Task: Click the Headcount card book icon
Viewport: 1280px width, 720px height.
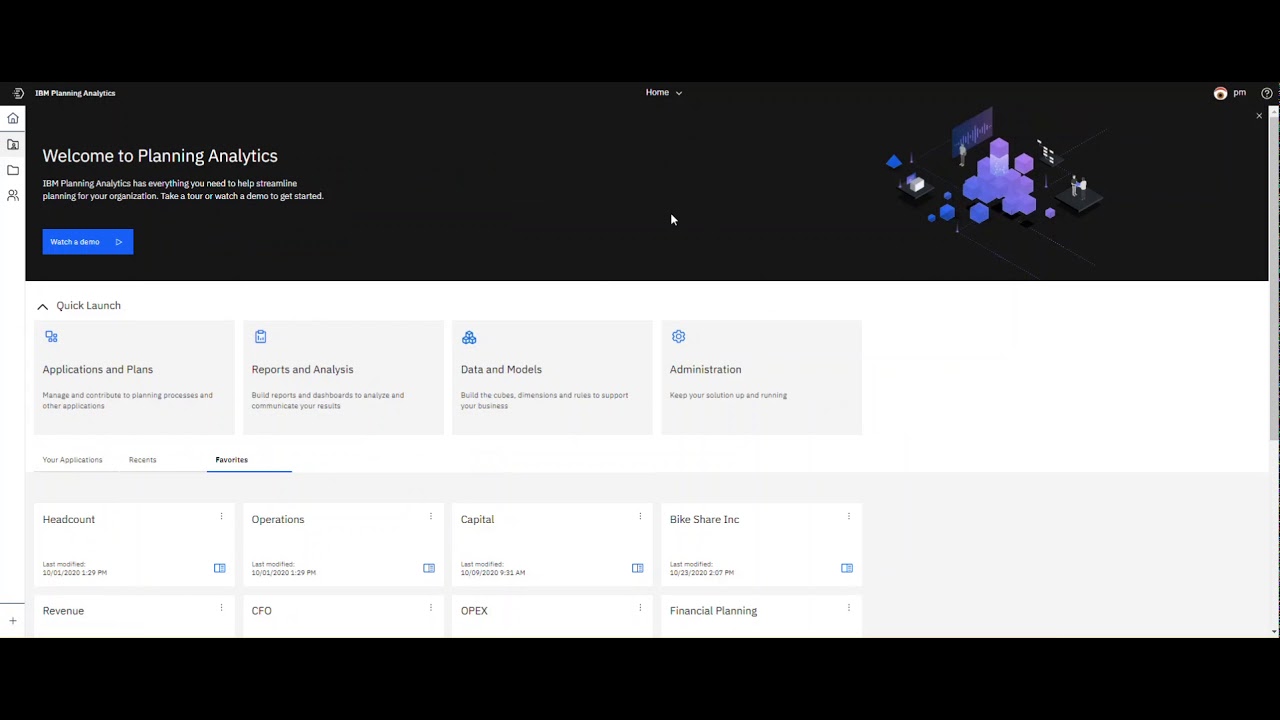Action: click(220, 568)
